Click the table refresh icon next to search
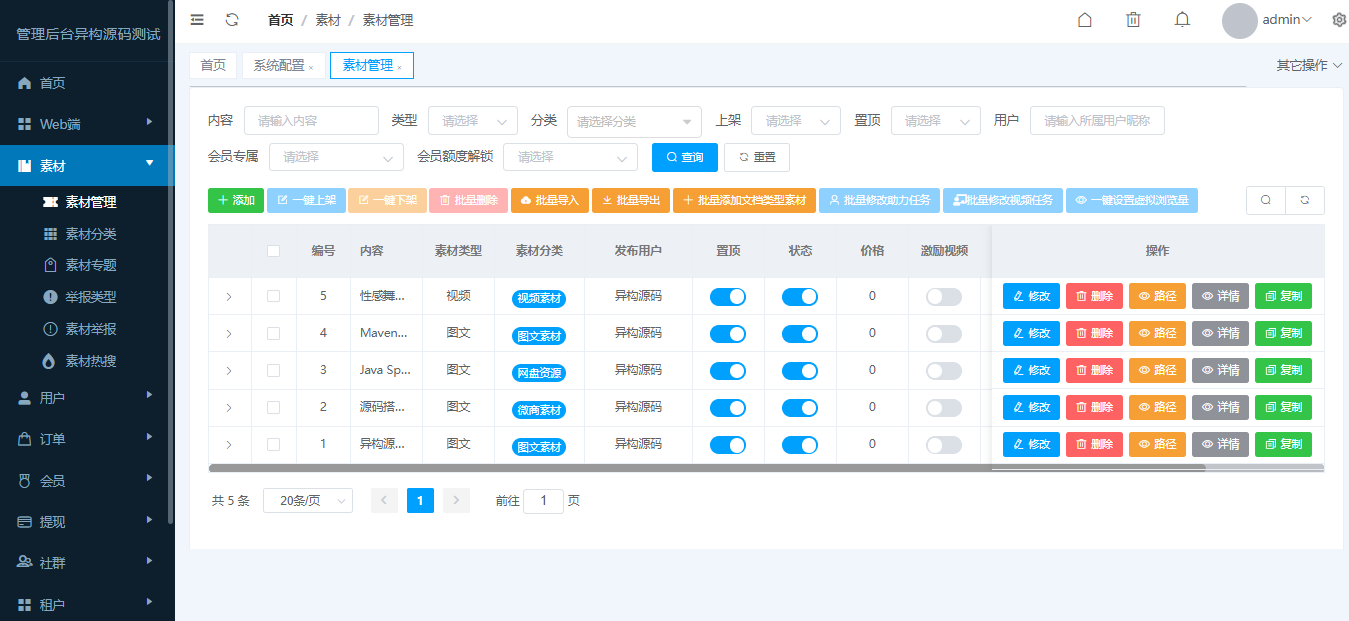This screenshot has width=1349, height=621. (1305, 200)
